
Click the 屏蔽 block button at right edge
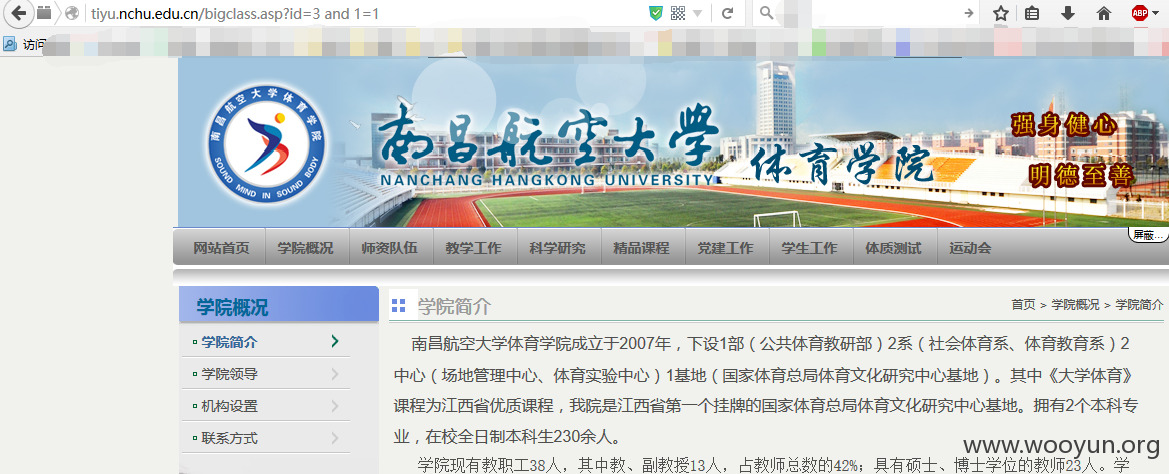point(1148,235)
